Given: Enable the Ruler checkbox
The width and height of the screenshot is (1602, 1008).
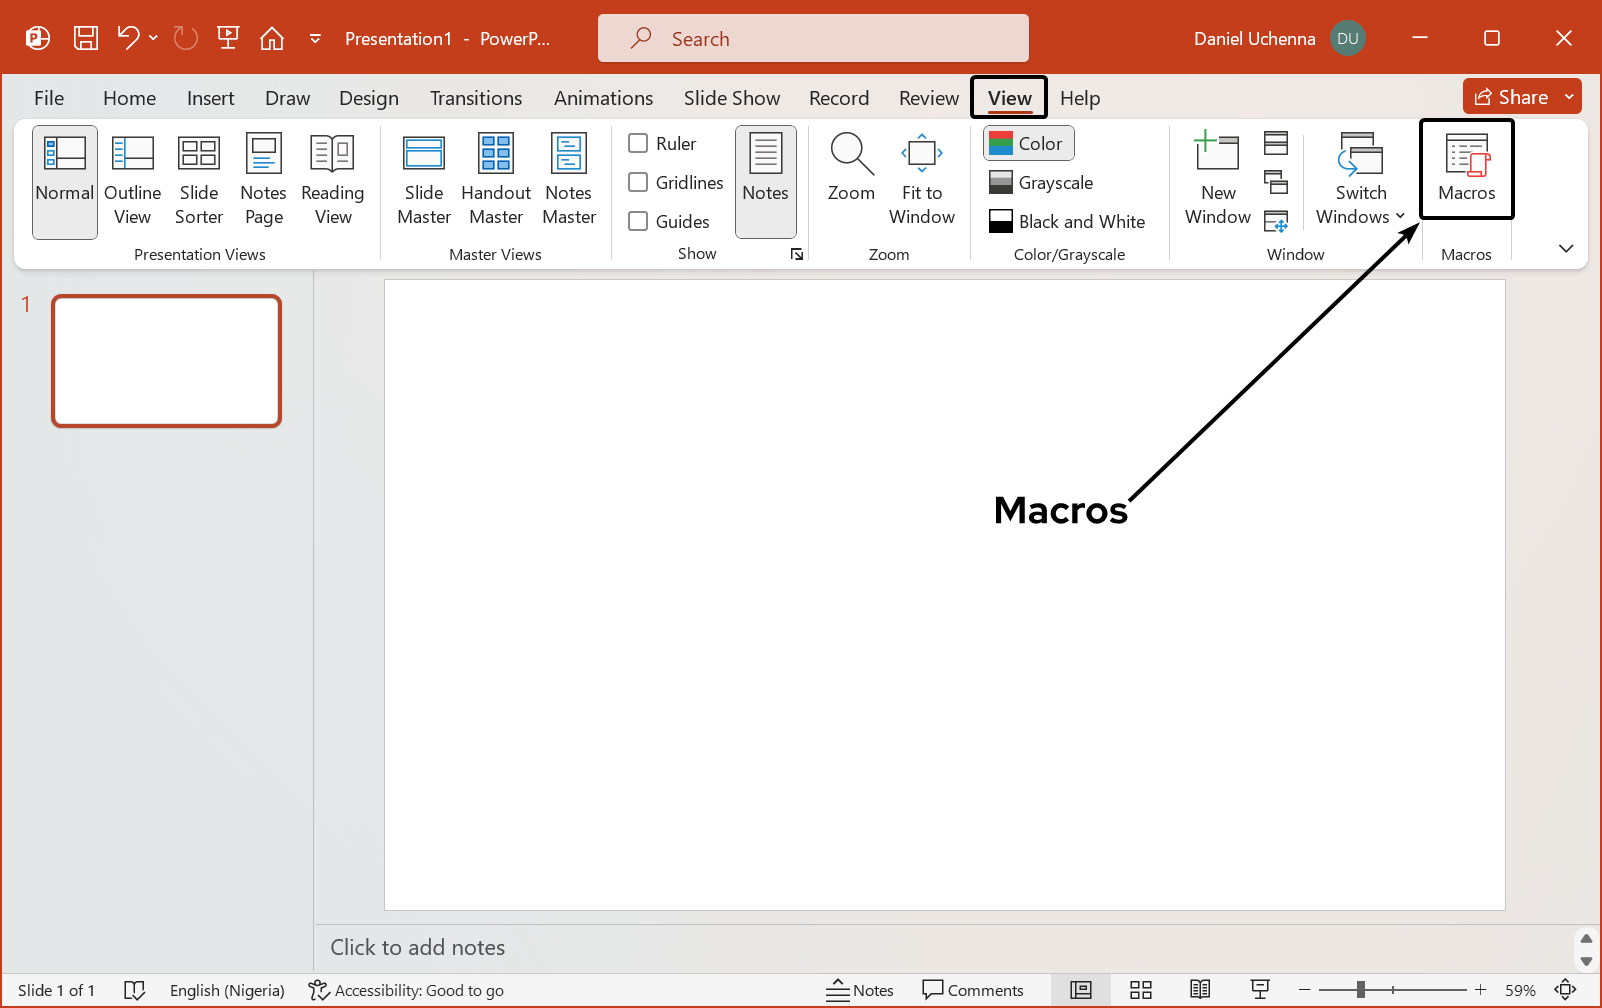Looking at the screenshot, I should (638, 143).
